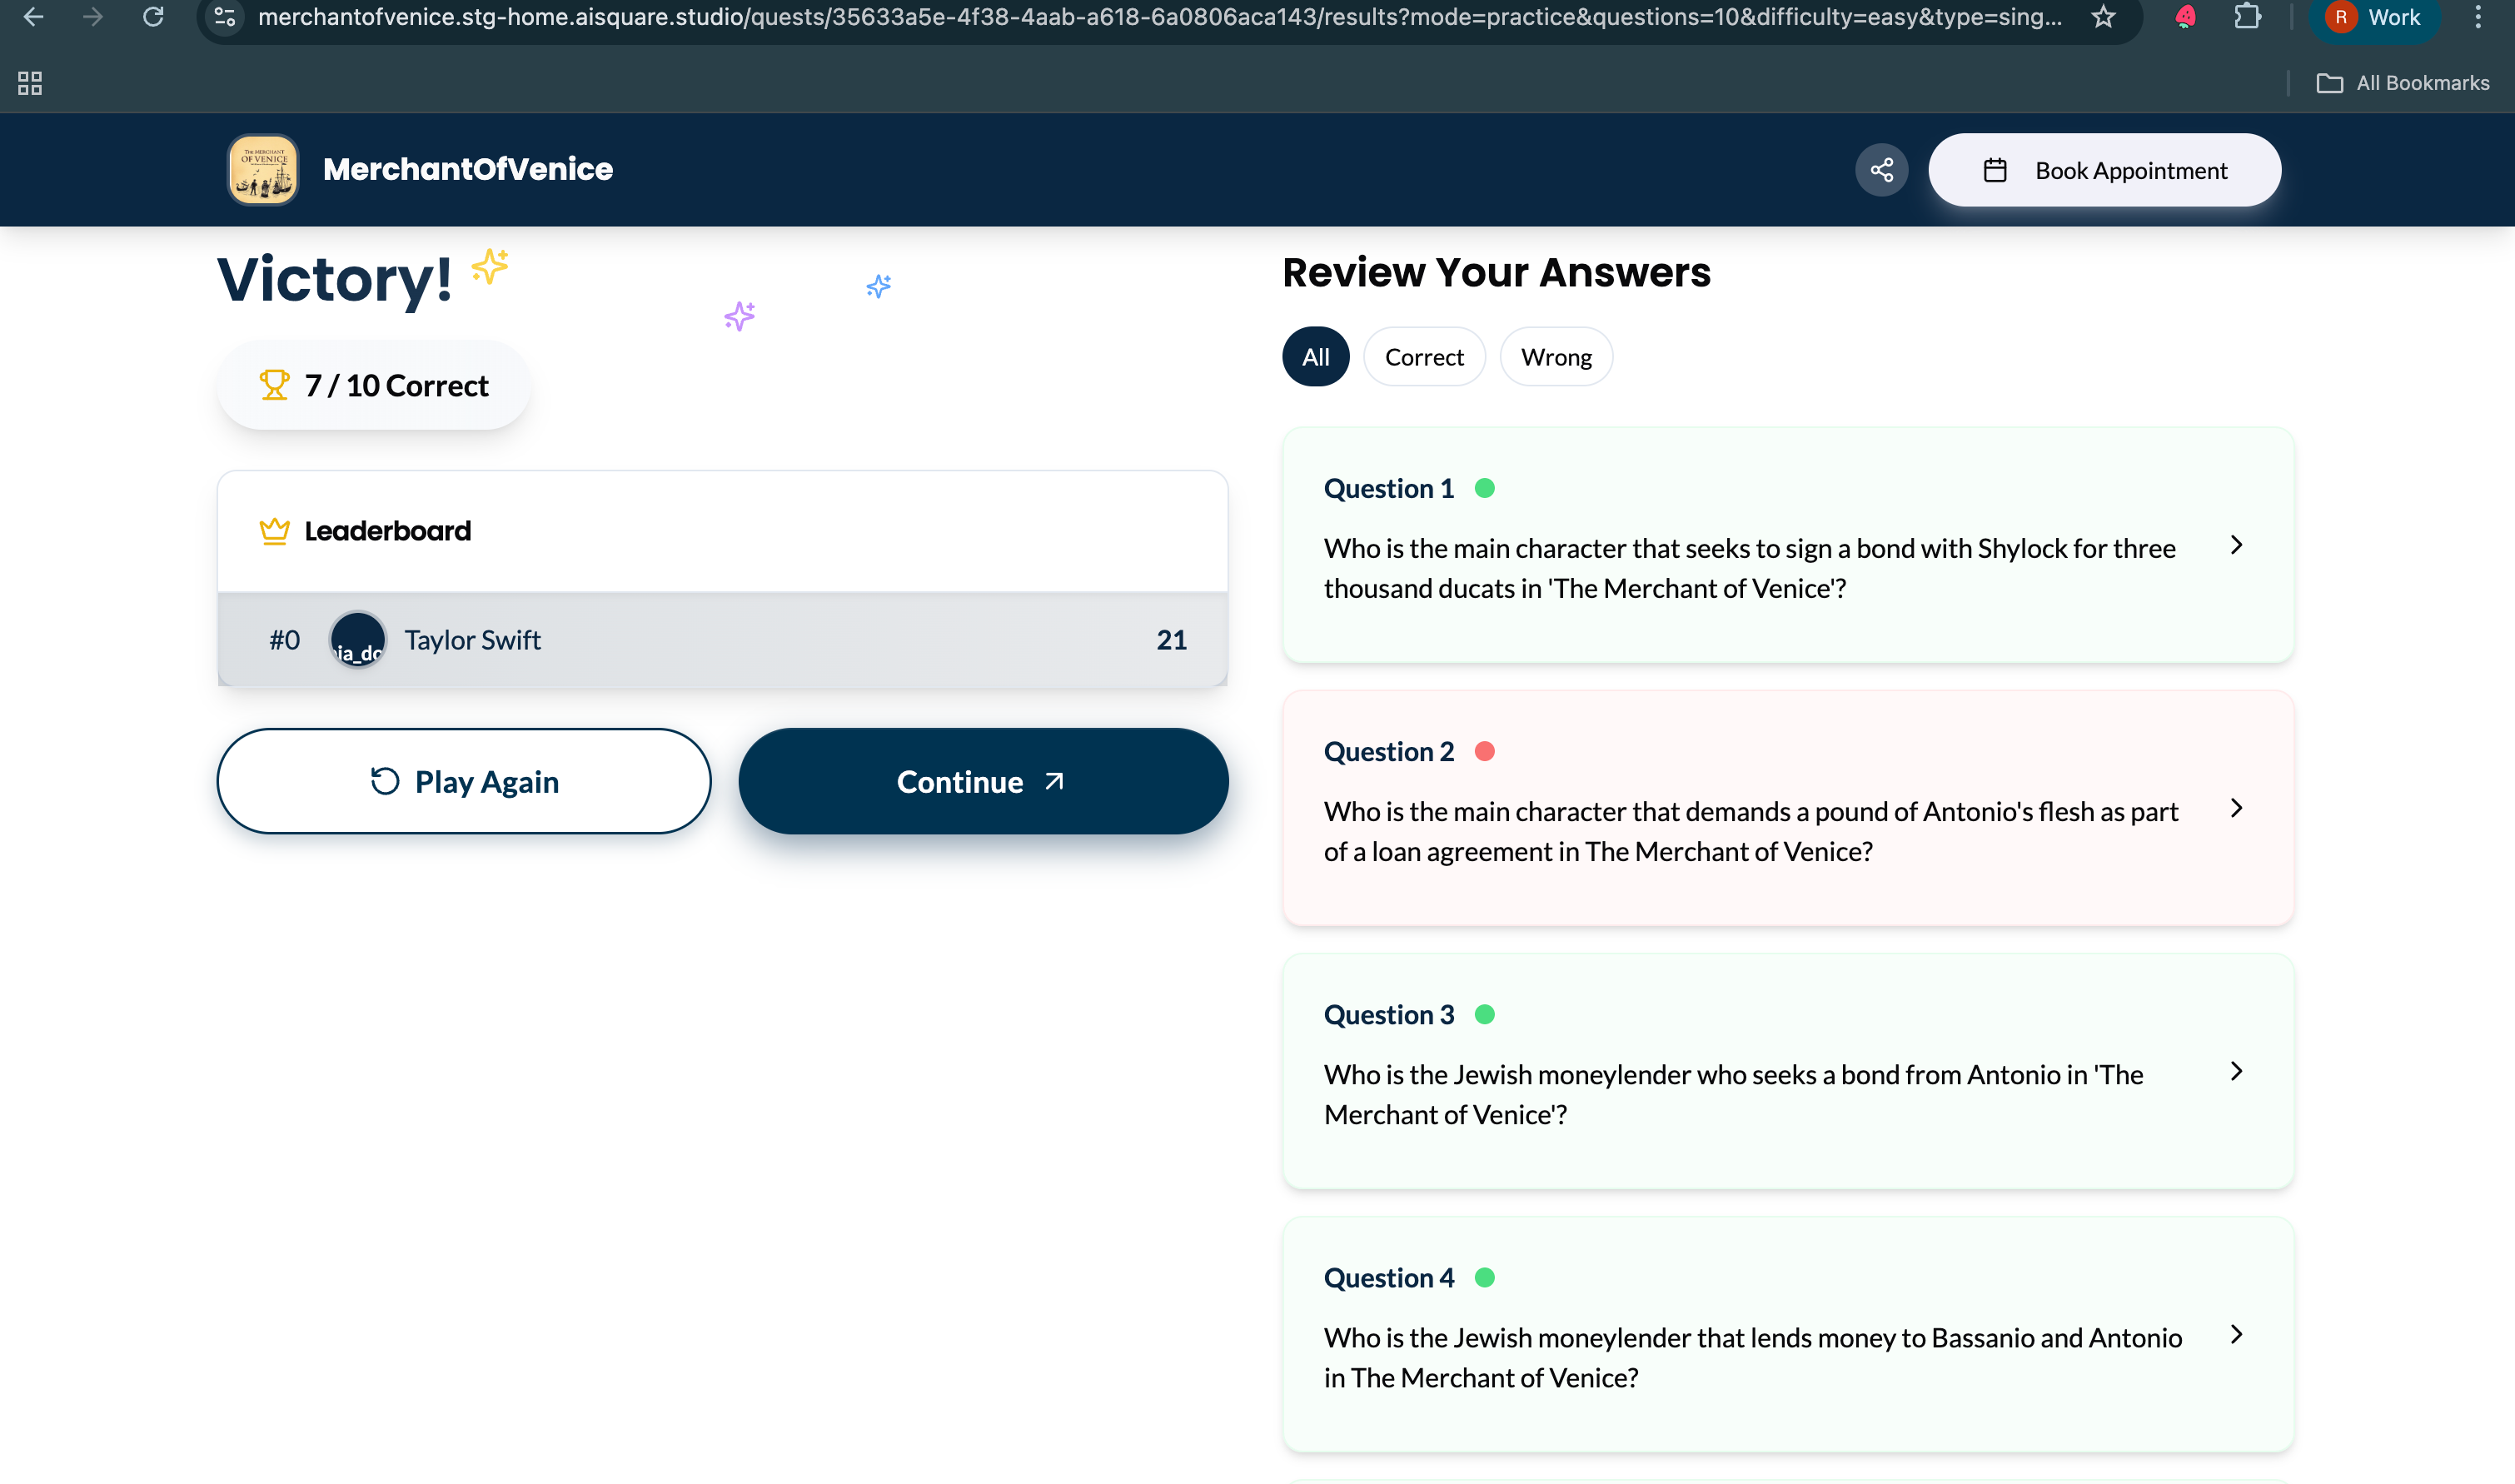The image size is (2515, 1484).
Task: Open the Chrome three-dot menu
Action: (2478, 17)
